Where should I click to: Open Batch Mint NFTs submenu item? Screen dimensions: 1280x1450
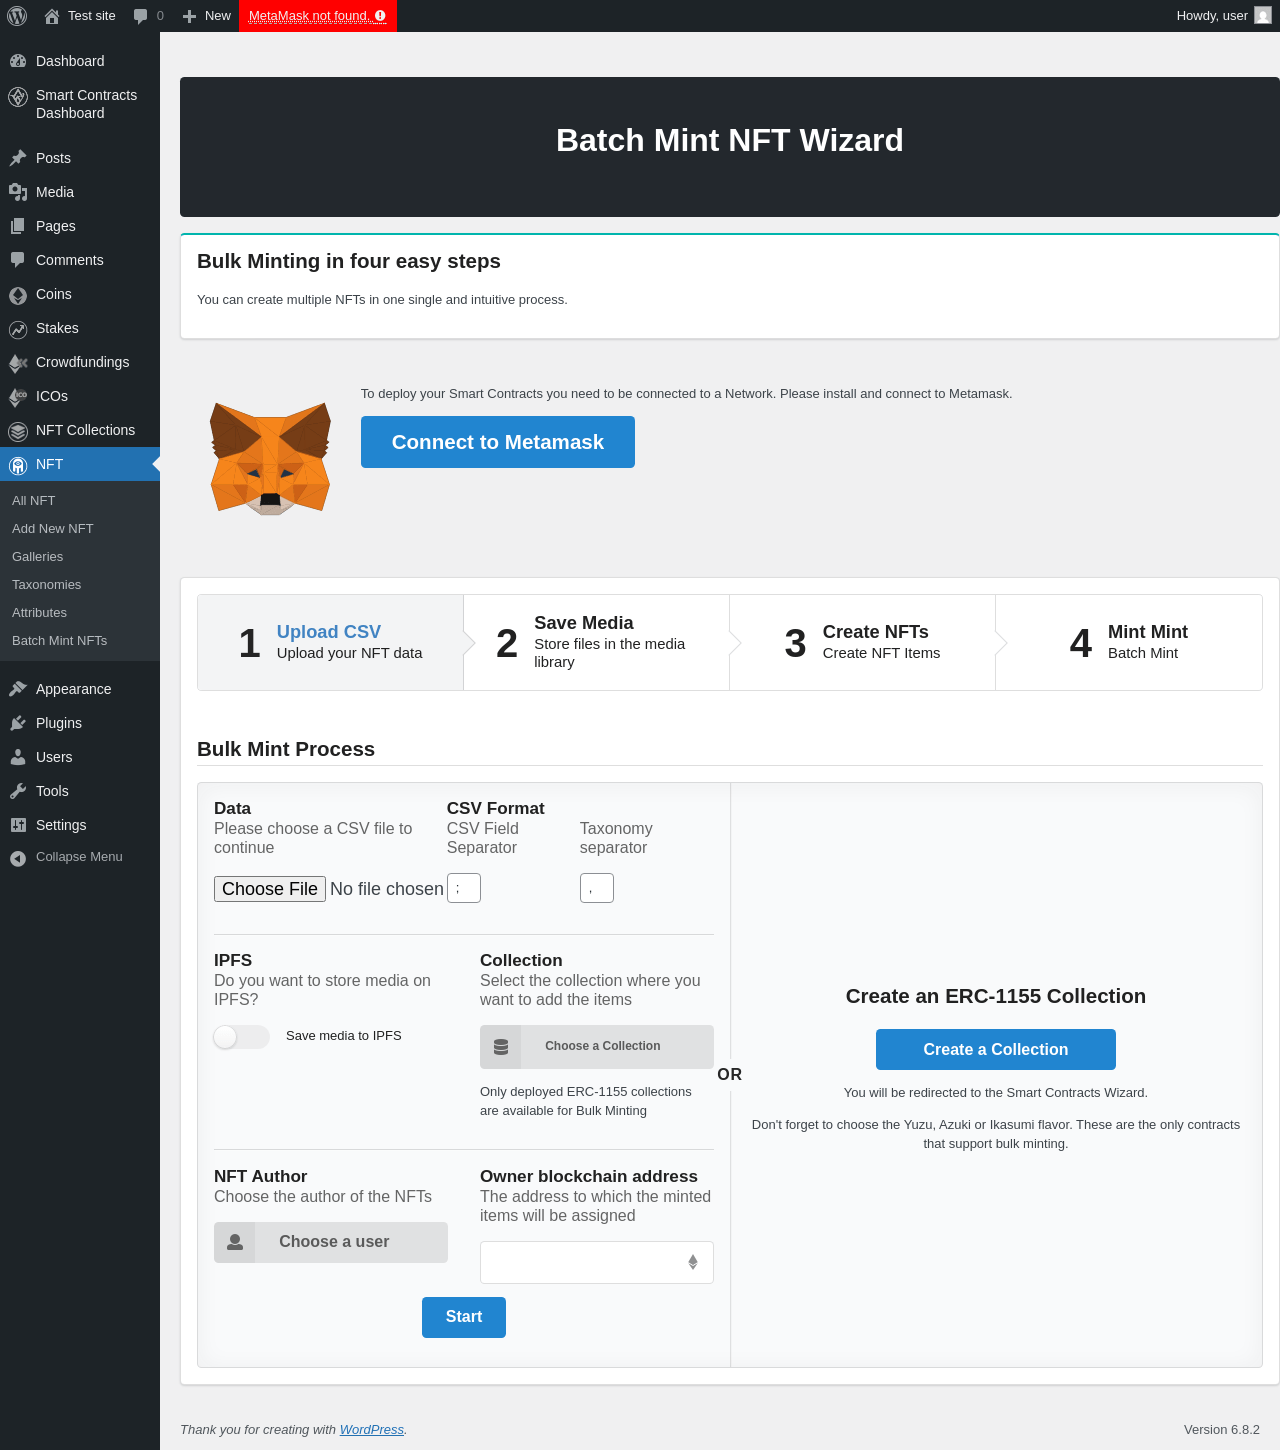click(60, 640)
